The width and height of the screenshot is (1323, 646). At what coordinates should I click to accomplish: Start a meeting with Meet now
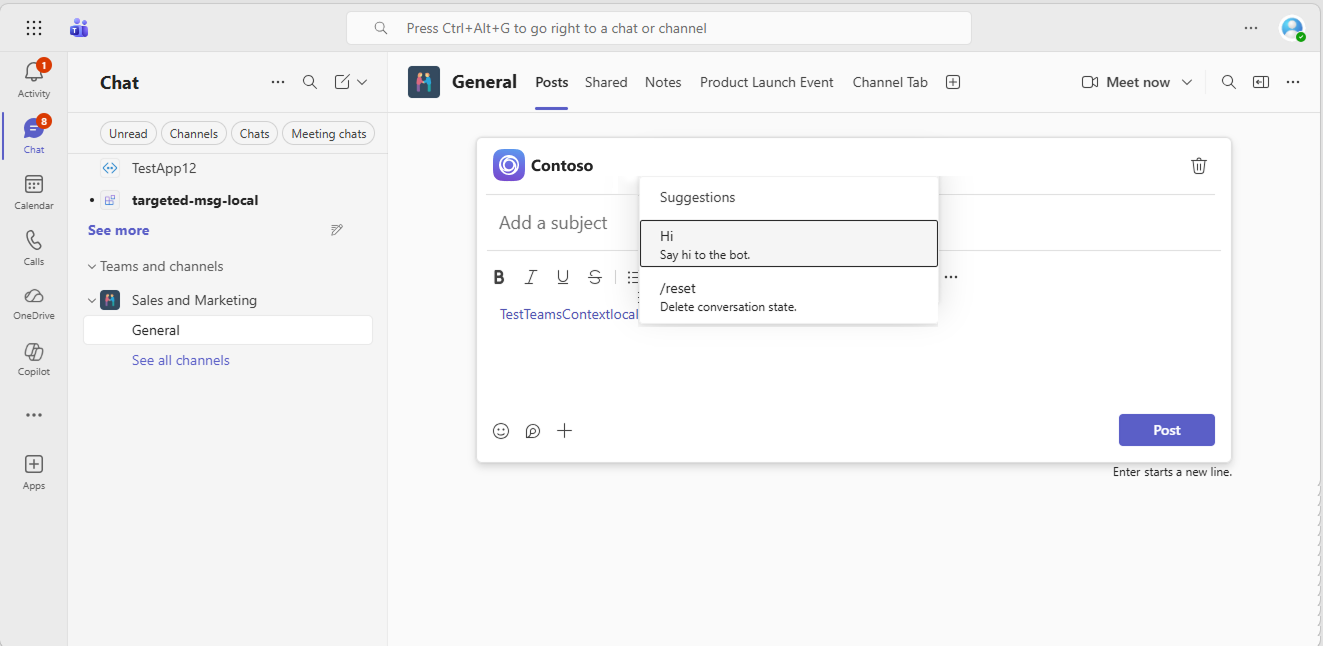click(x=1126, y=82)
